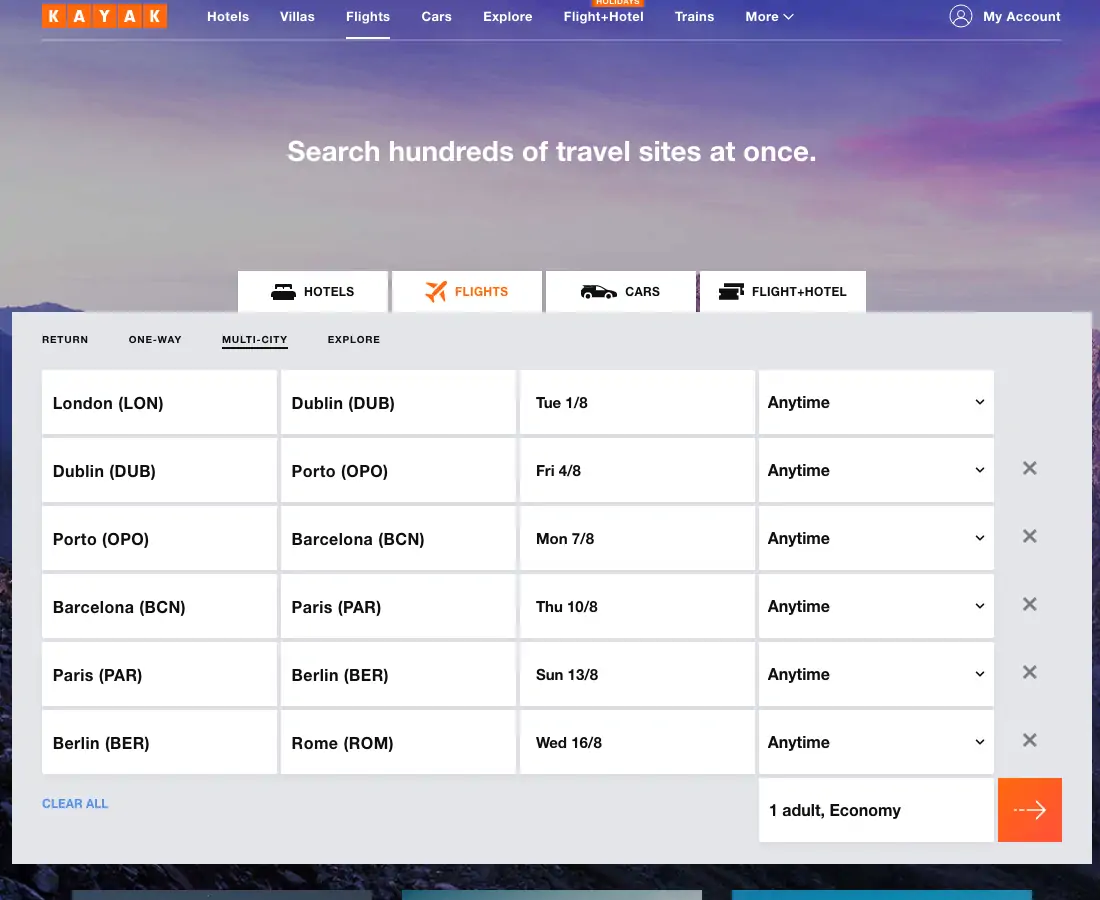The width and height of the screenshot is (1100, 900).
Task: Click the My Account text link
Action: coord(1021,17)
